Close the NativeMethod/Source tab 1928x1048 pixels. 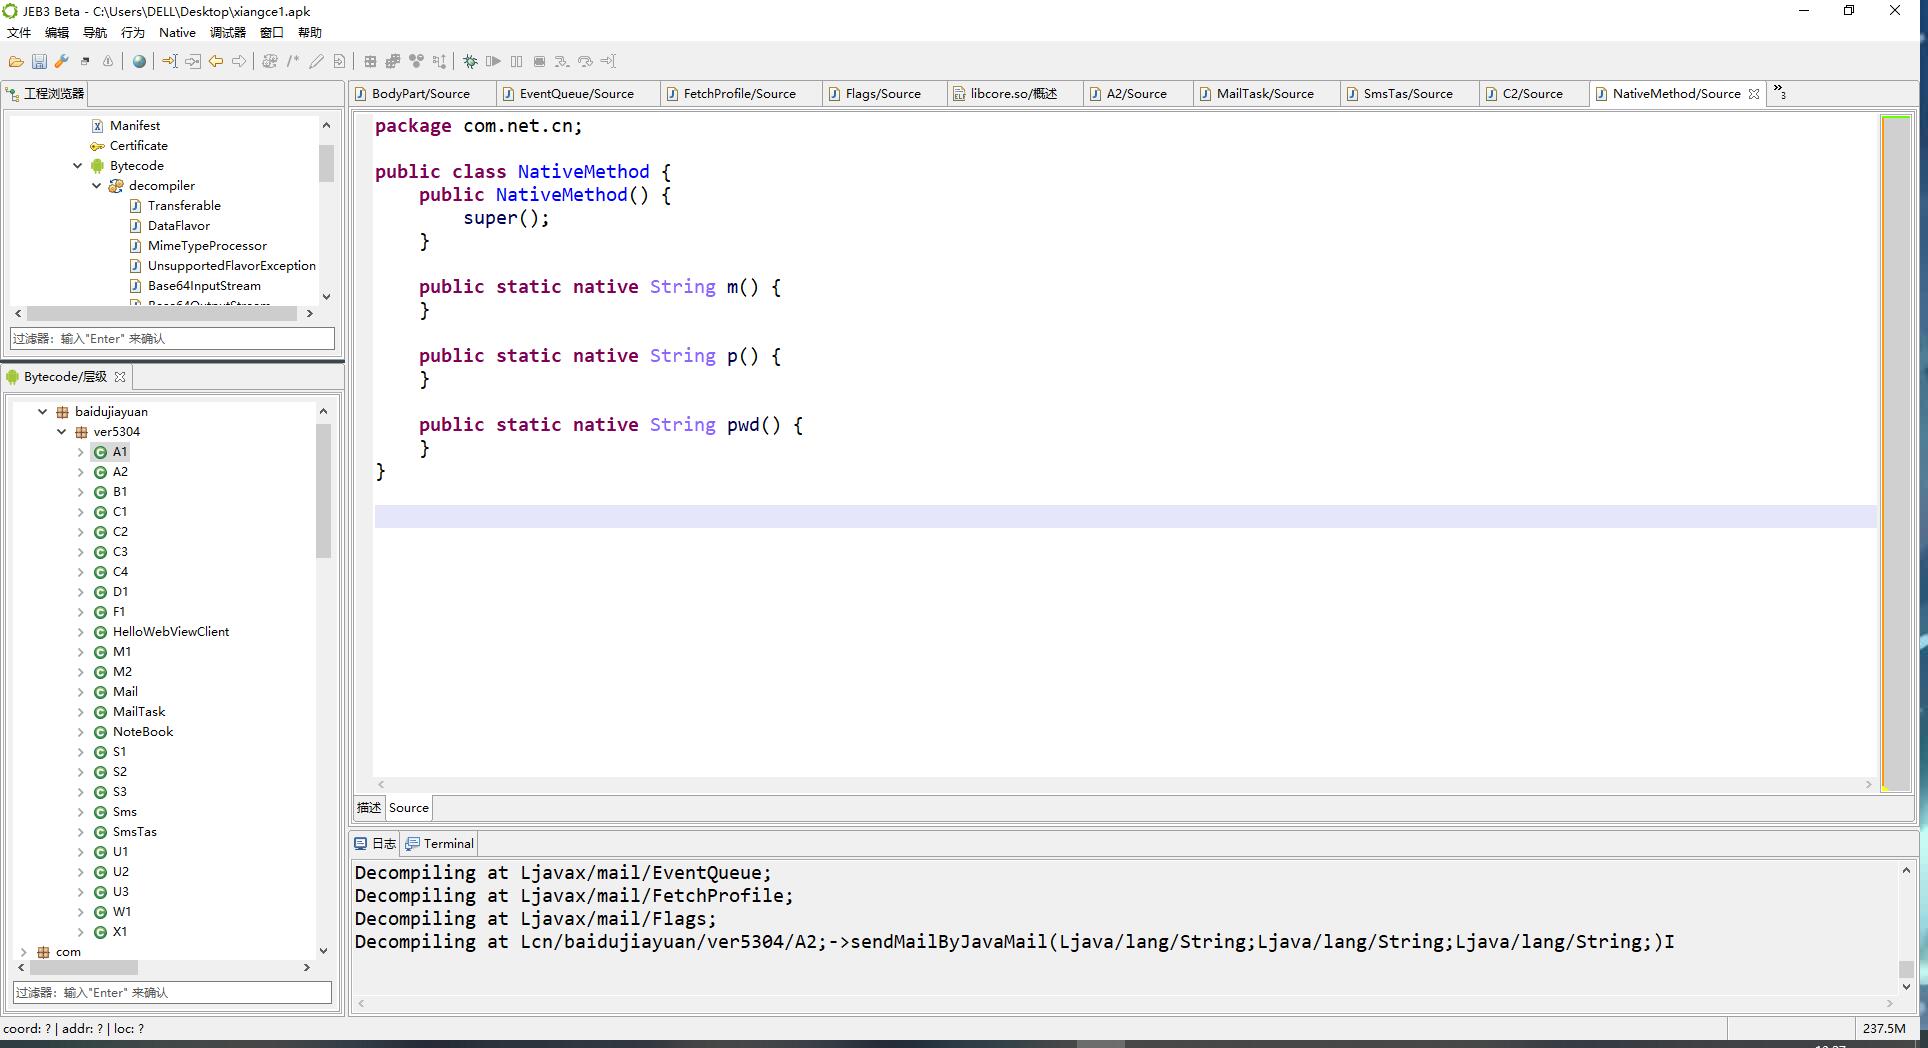[1753, 94]
